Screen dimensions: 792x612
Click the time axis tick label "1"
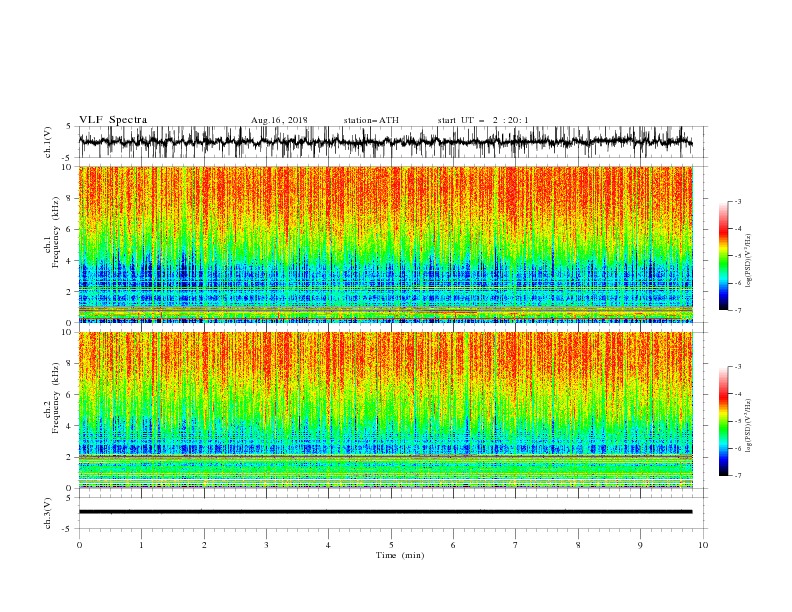tap(141, 545)
